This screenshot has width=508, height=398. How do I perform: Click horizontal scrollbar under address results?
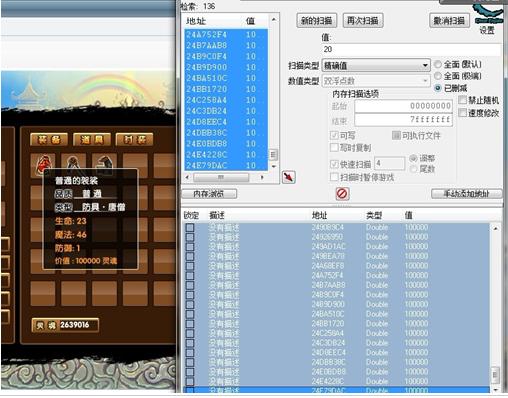[225, 177]
